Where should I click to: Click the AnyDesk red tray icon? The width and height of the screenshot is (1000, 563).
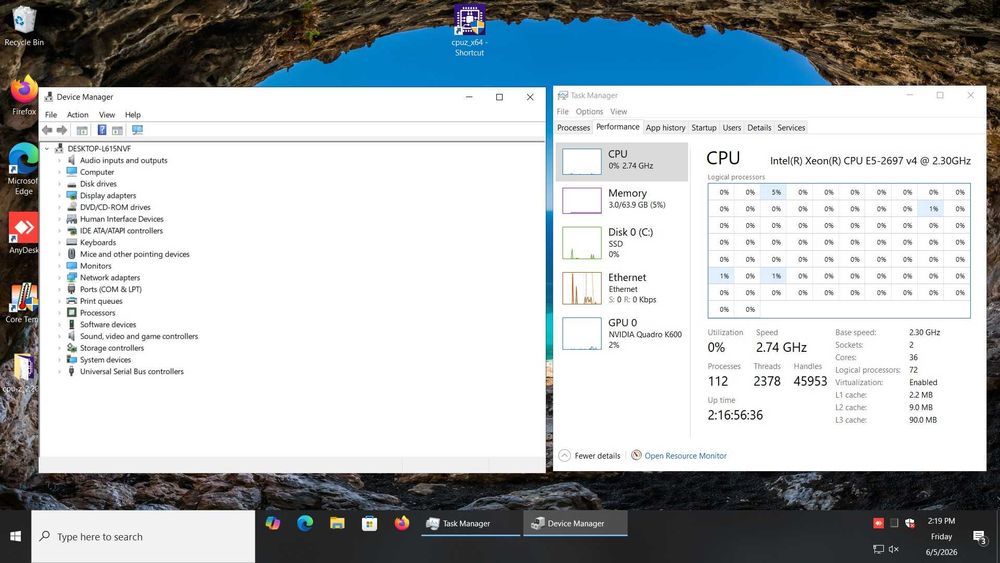[x=878, y=523]
